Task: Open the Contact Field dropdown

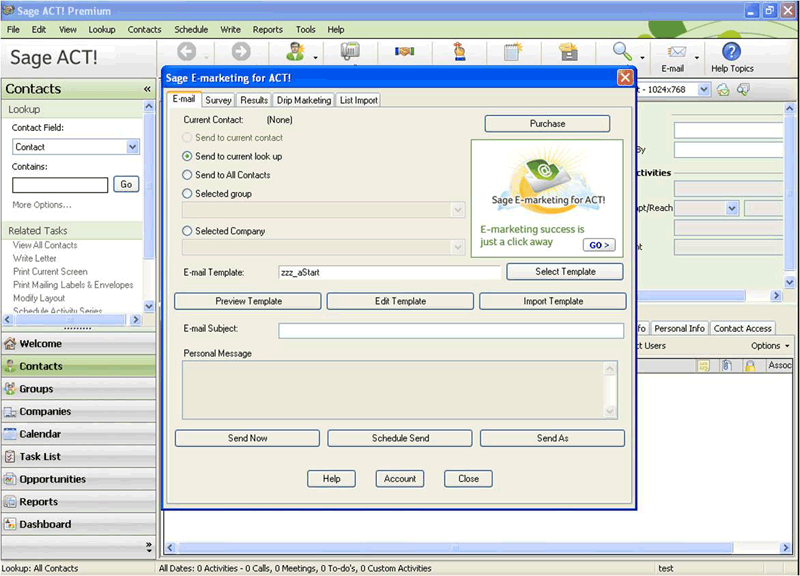Action: pos(133,147)
